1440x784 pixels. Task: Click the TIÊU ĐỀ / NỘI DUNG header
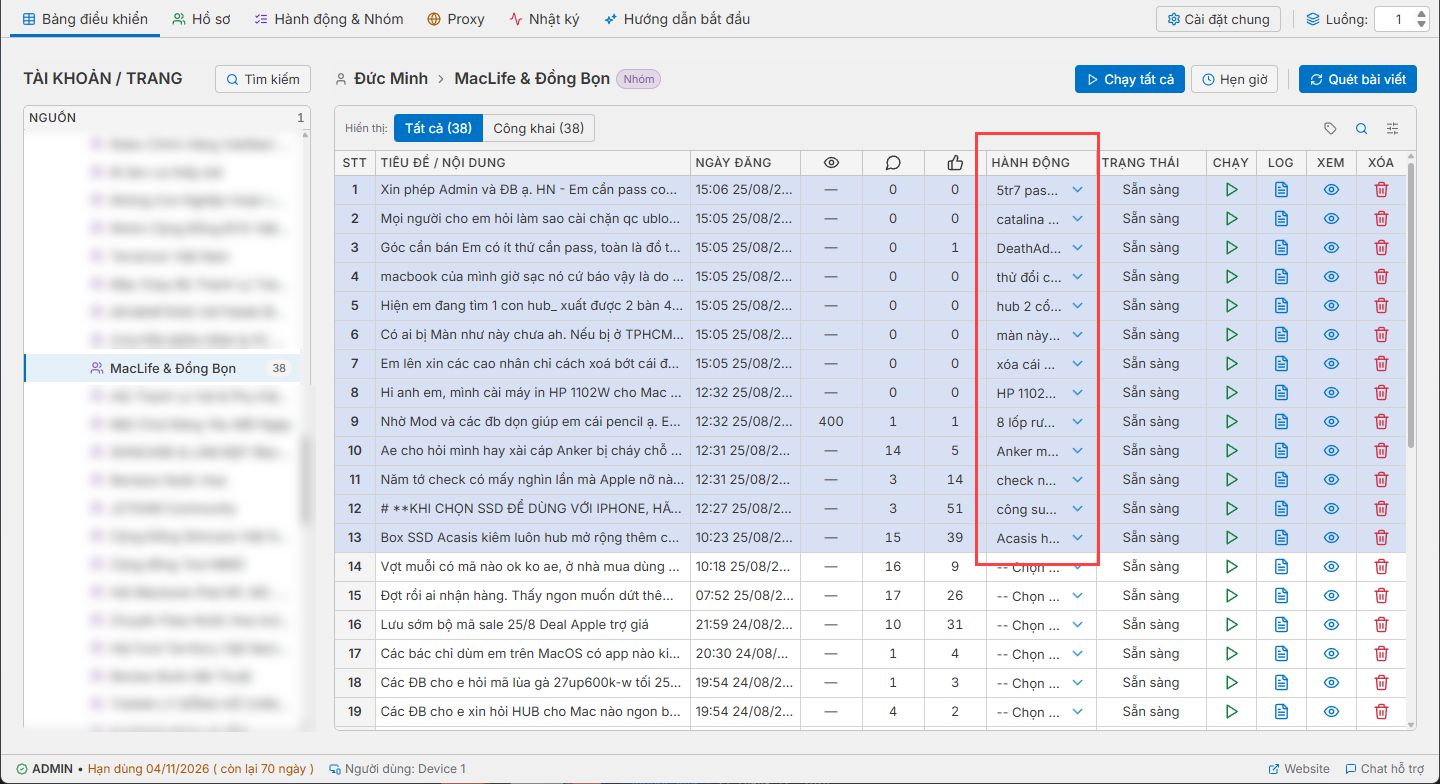[x=533, y=162]
